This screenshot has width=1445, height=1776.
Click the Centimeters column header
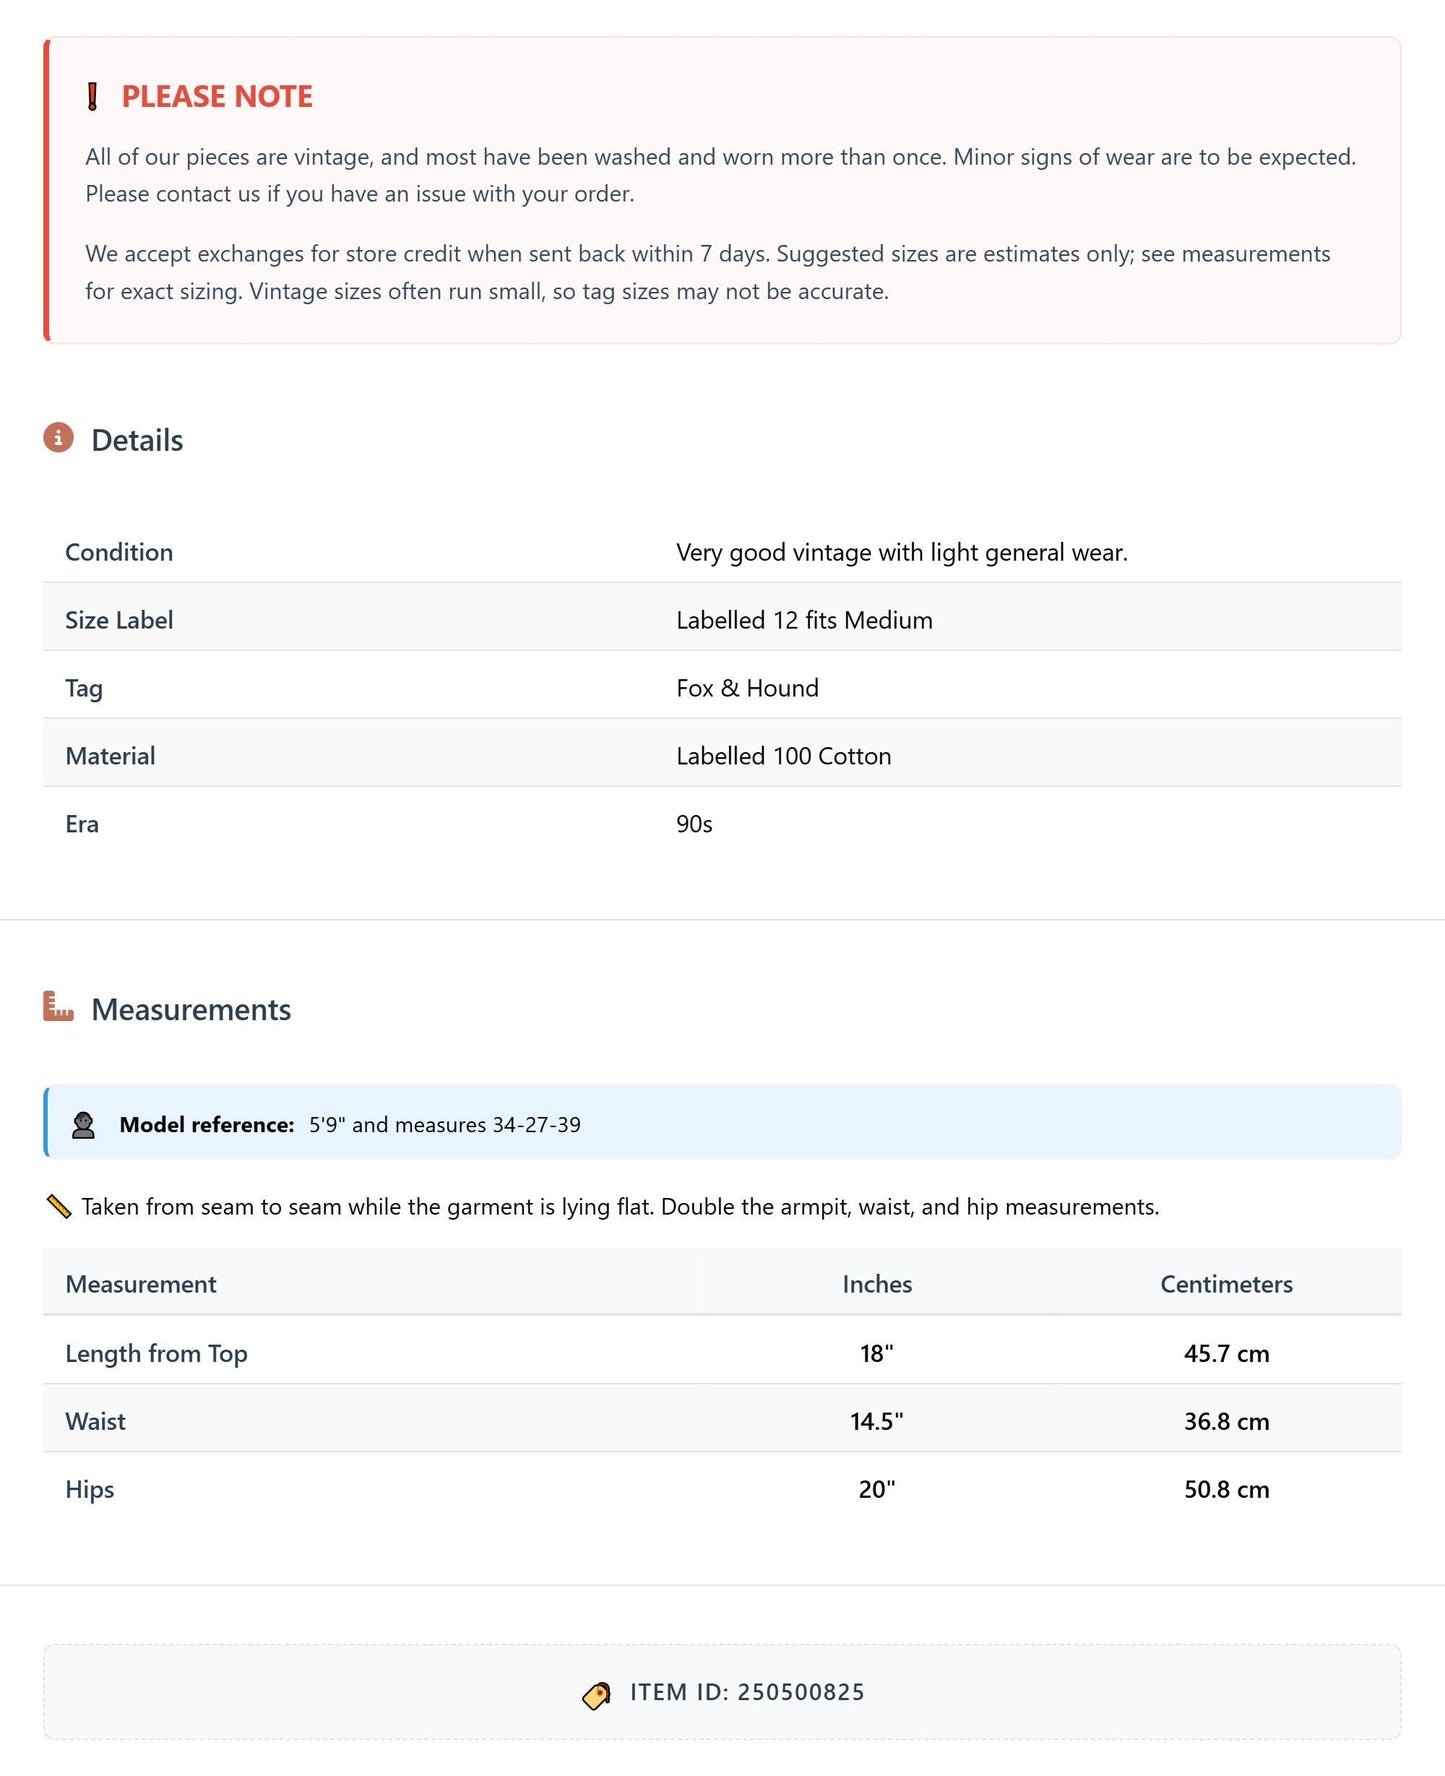pyautogui.click(x=1226, y=1284)
